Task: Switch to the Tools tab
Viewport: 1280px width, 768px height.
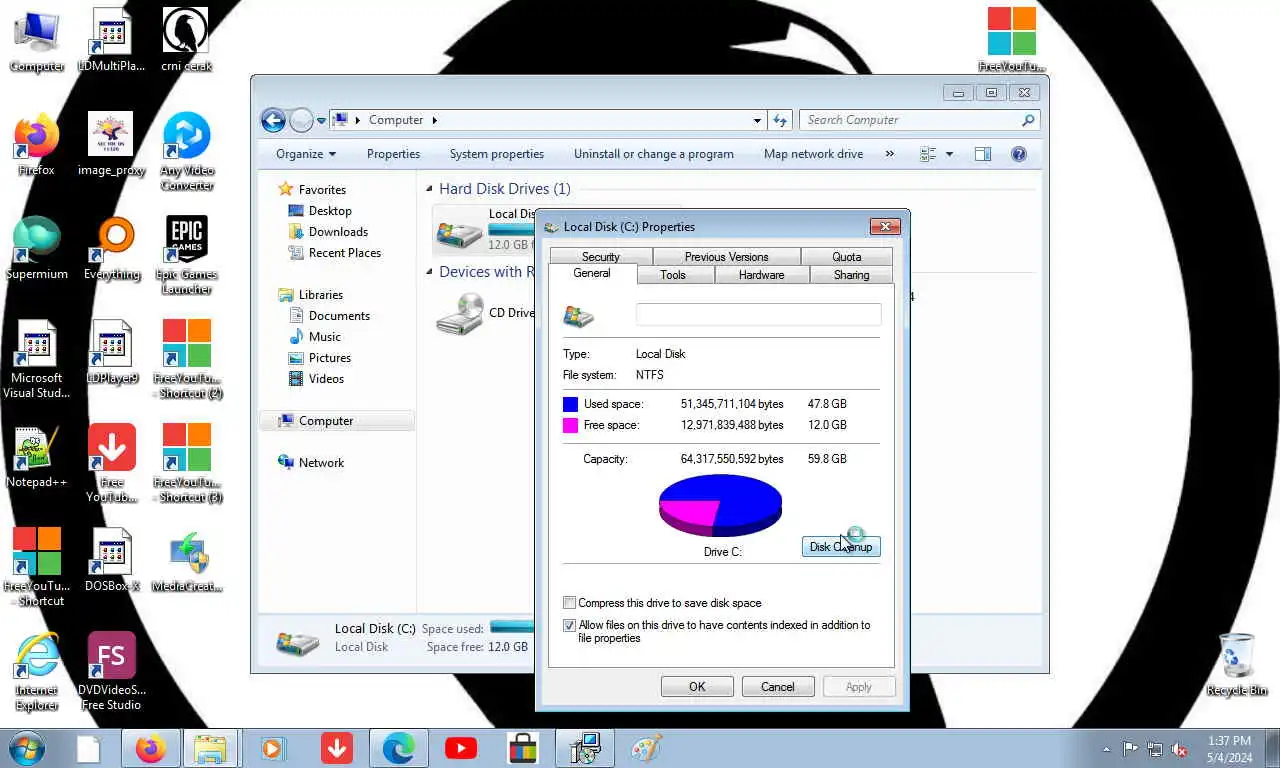Action: click(673, 275)
